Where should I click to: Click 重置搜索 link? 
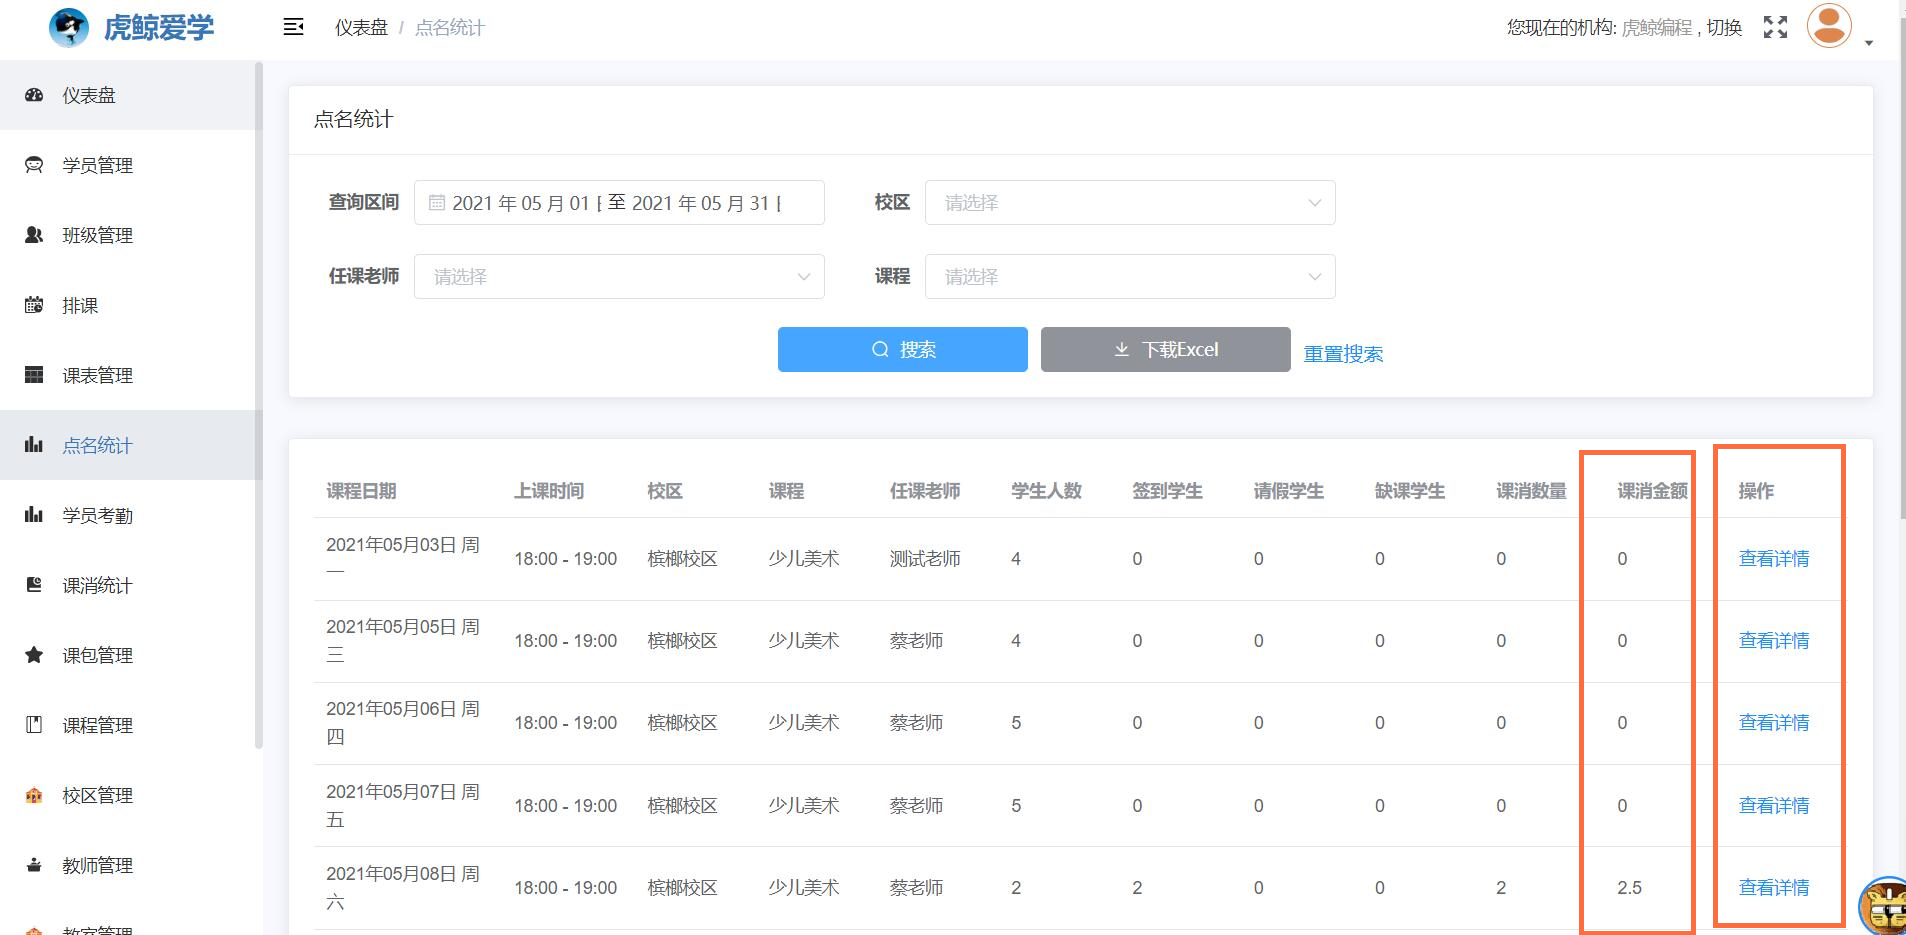pos(1343,354)
